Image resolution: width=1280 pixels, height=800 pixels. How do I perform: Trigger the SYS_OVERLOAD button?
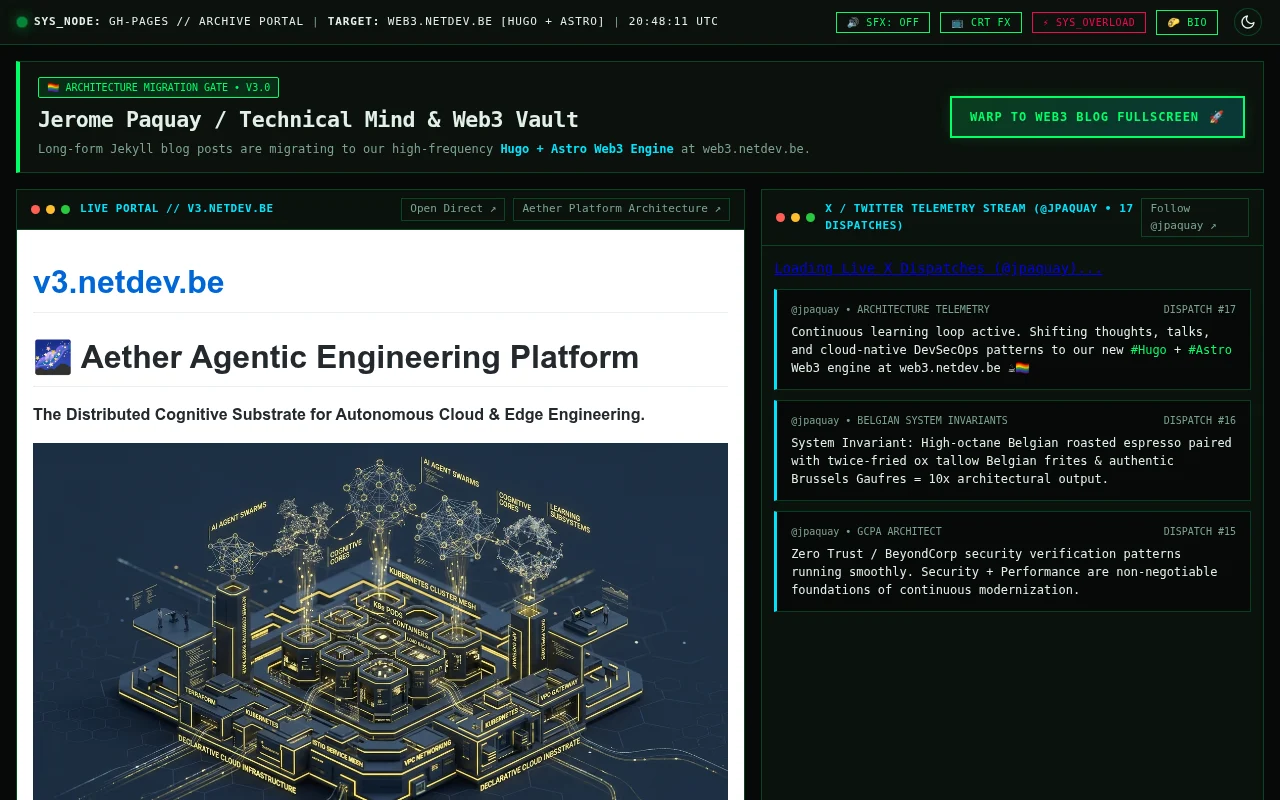tap(1089, 22)
